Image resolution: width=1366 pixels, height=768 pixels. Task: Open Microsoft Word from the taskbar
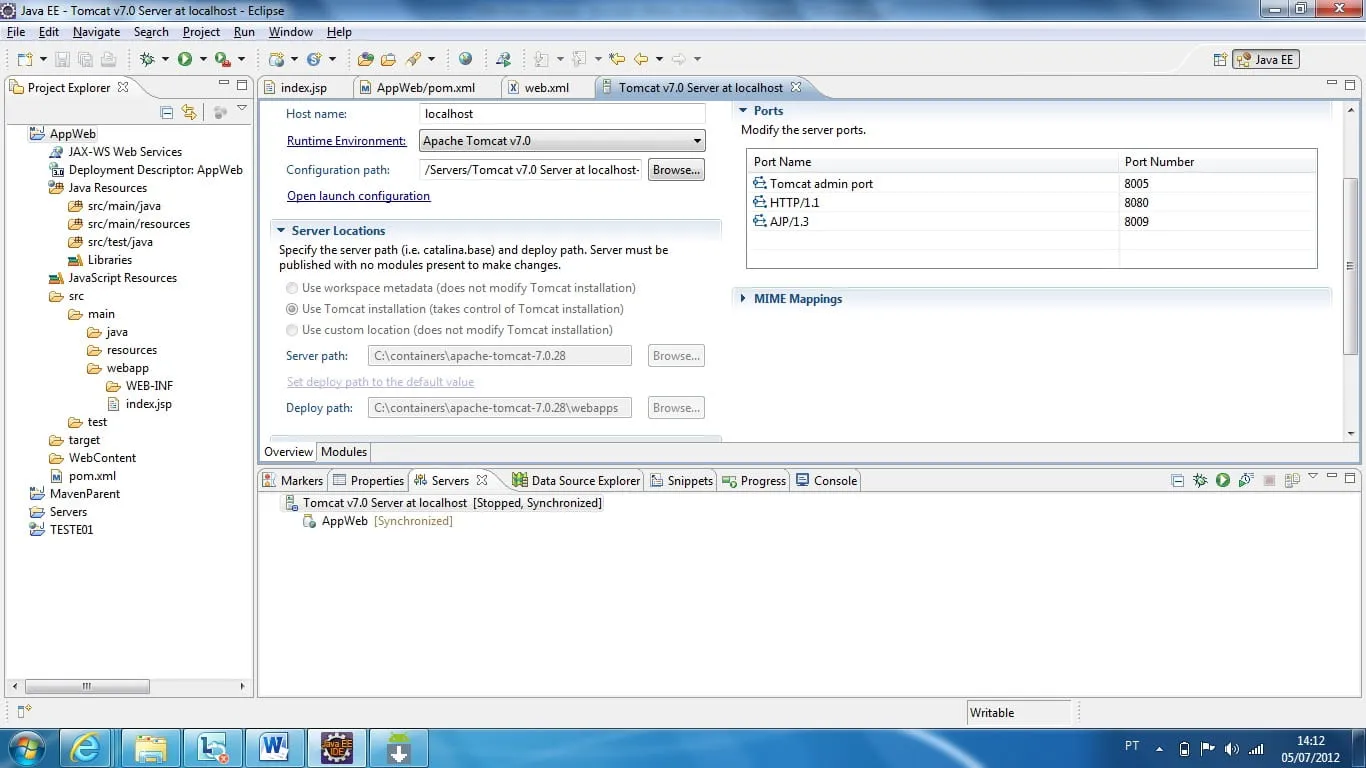coord(274,747)
